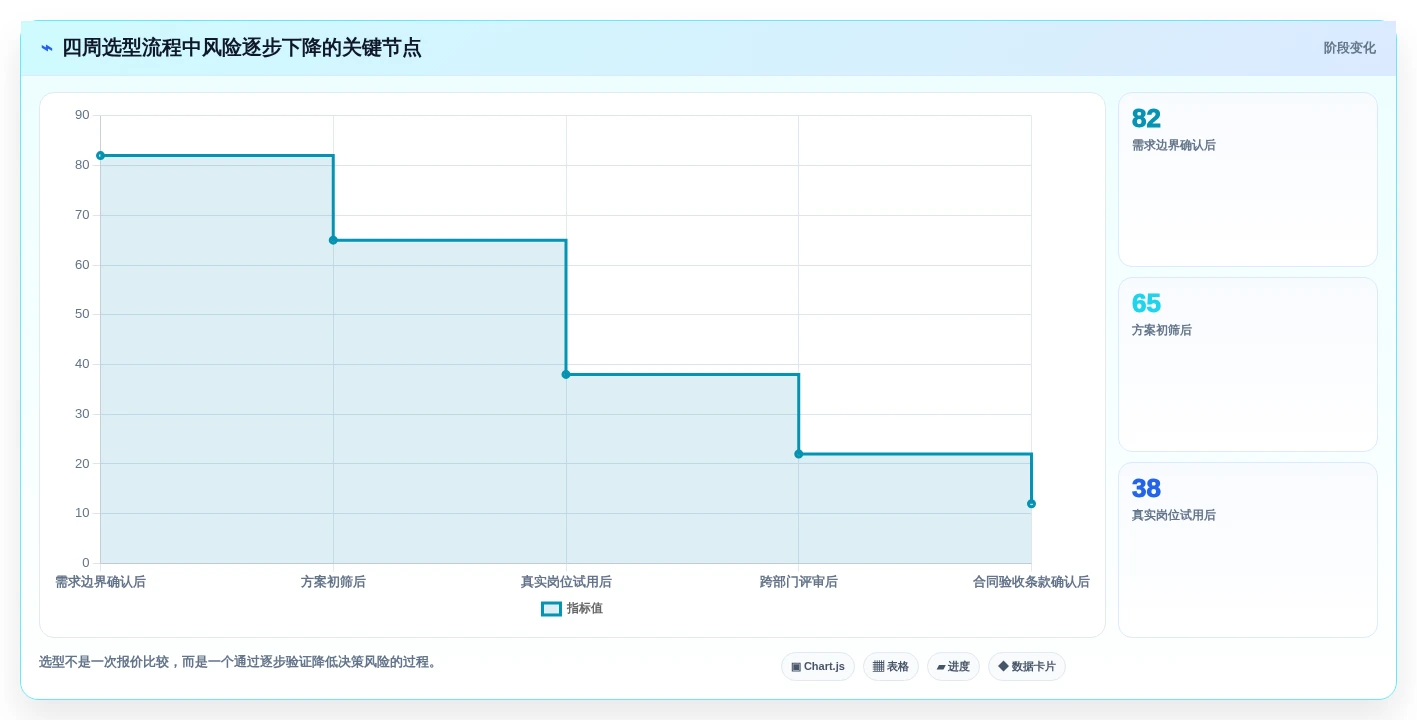
Task: Select the Chart.js tag
Action: coord(818,666)
